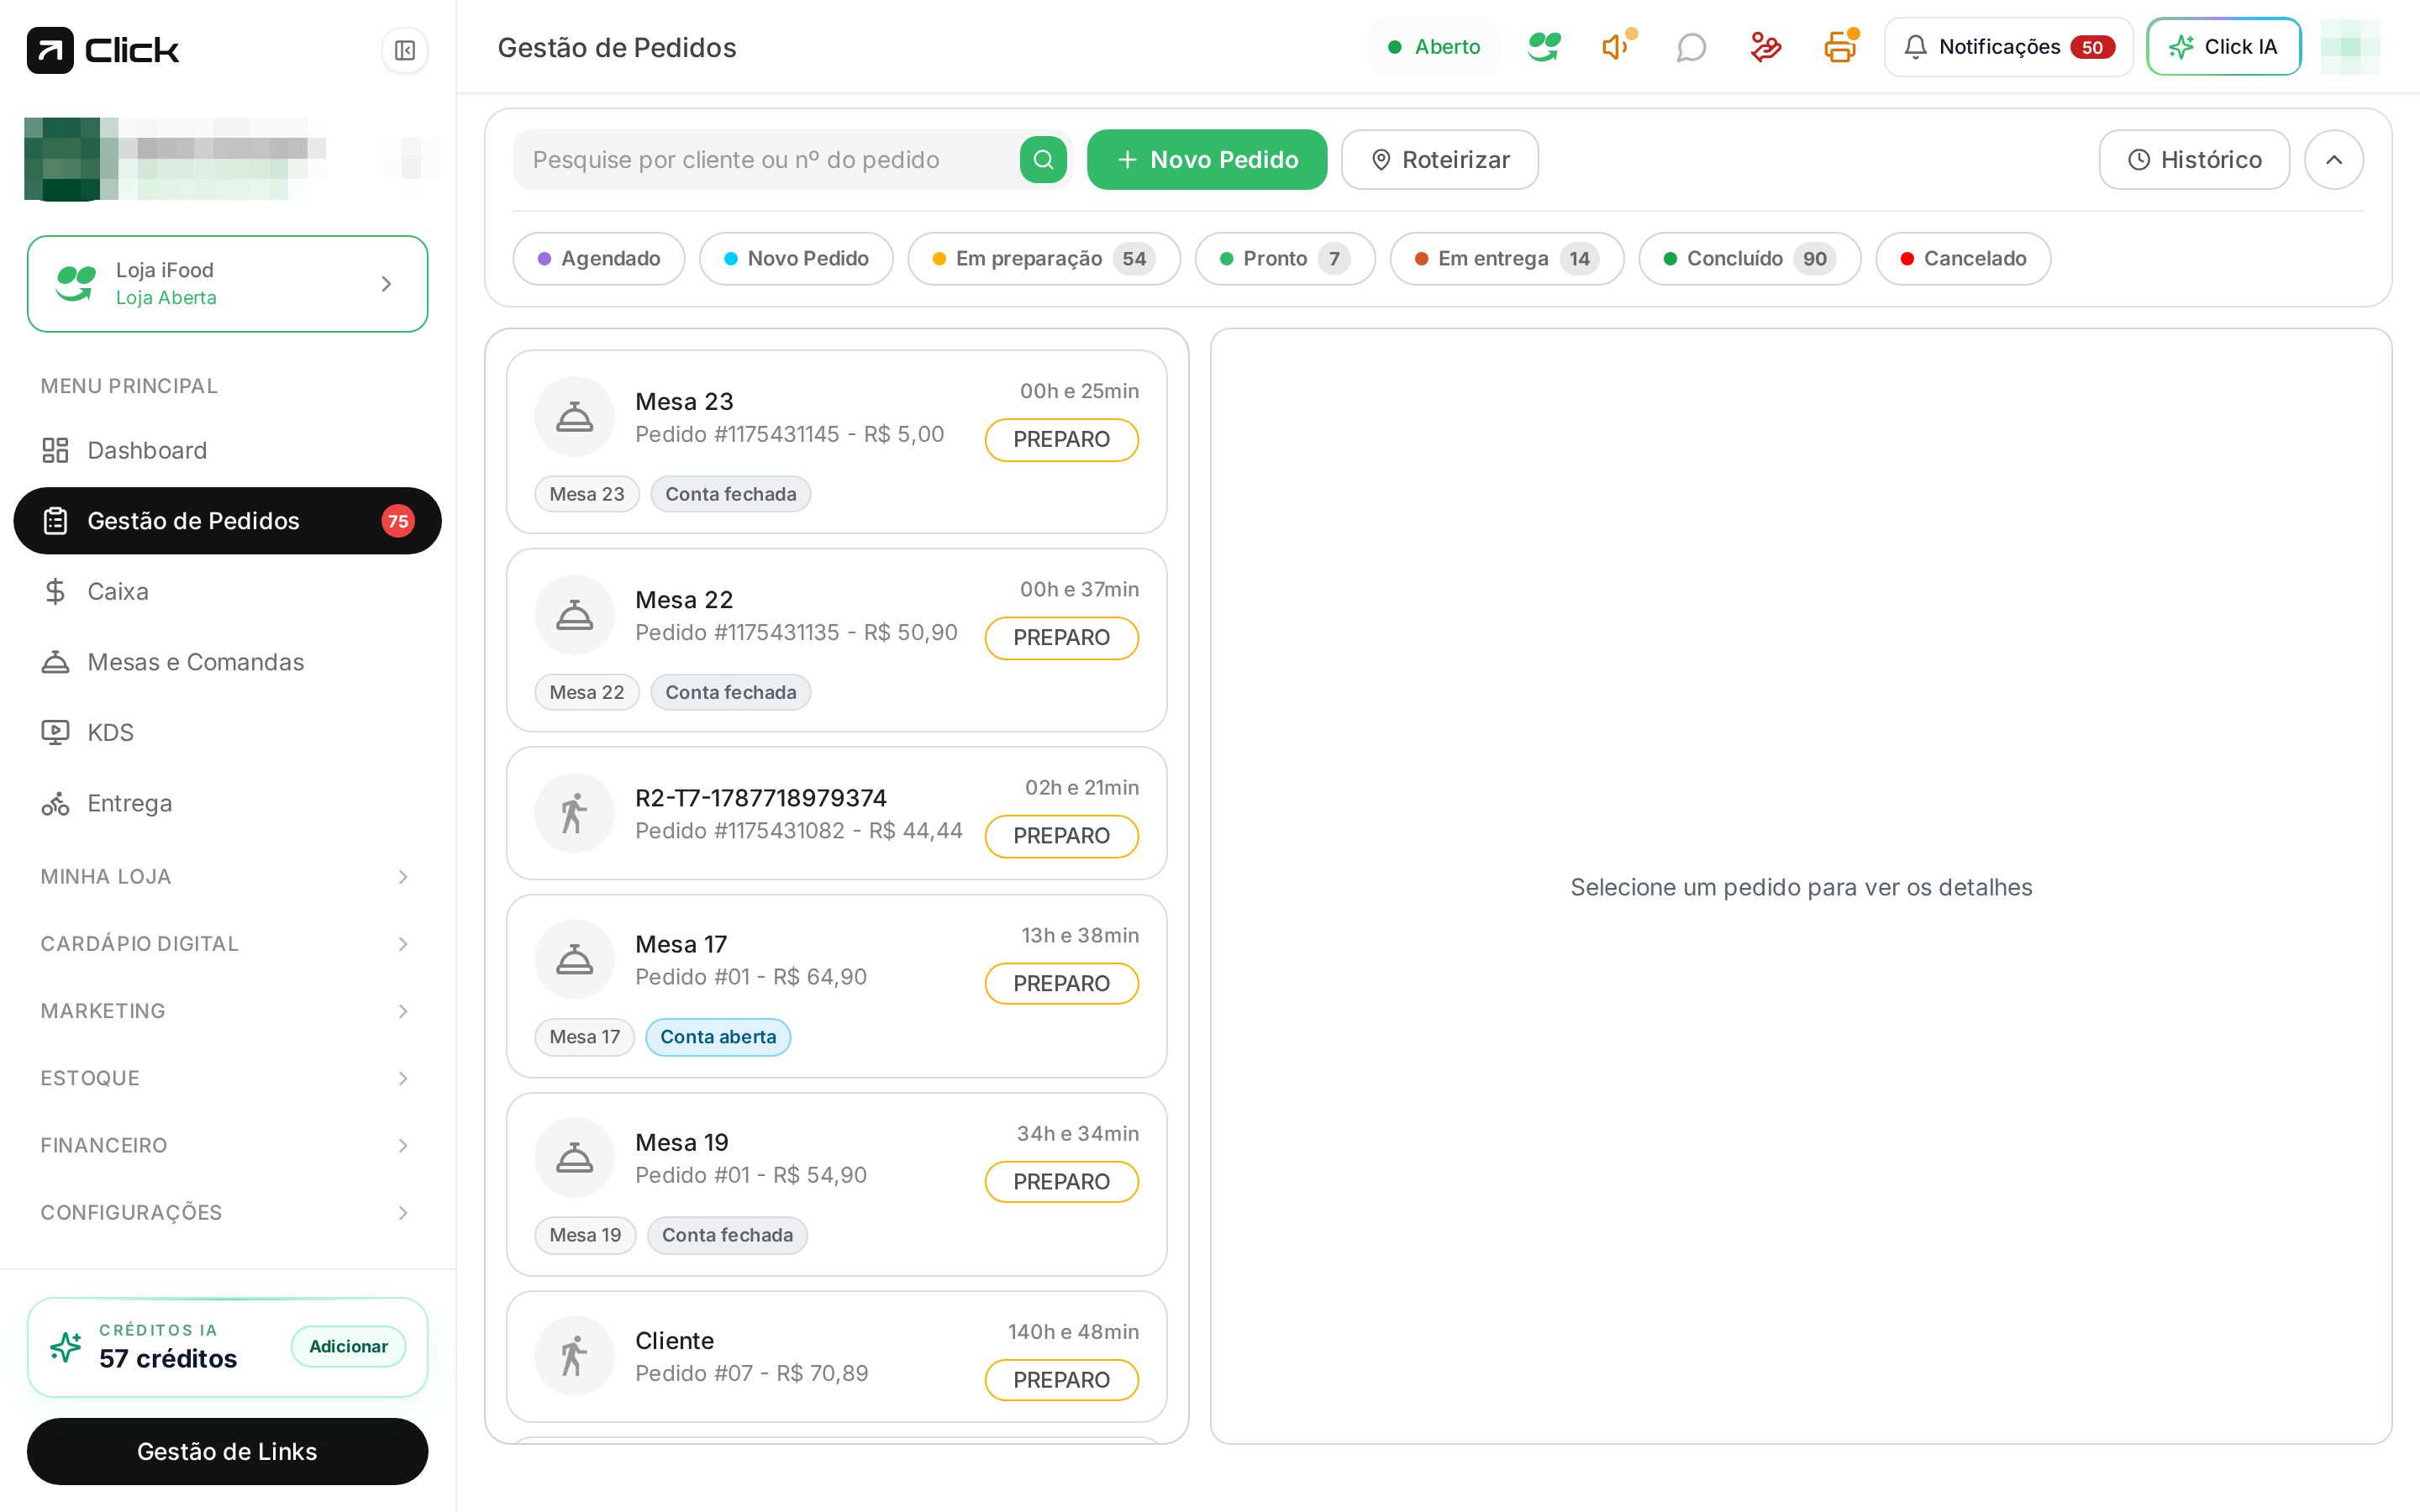Filter by Em entrega status

(1506, 259)
